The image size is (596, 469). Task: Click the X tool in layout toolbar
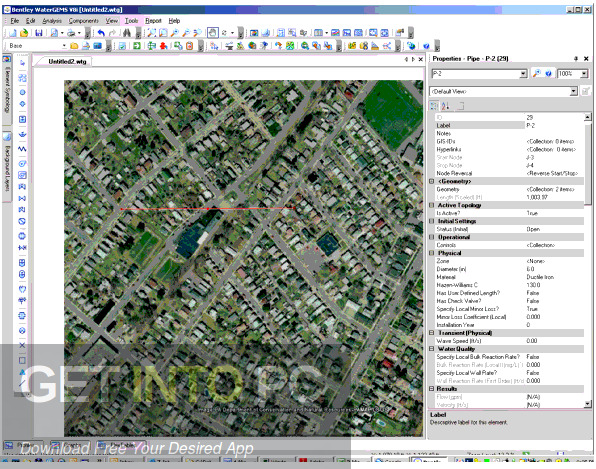pyautogui.click(x=22, y=345)
